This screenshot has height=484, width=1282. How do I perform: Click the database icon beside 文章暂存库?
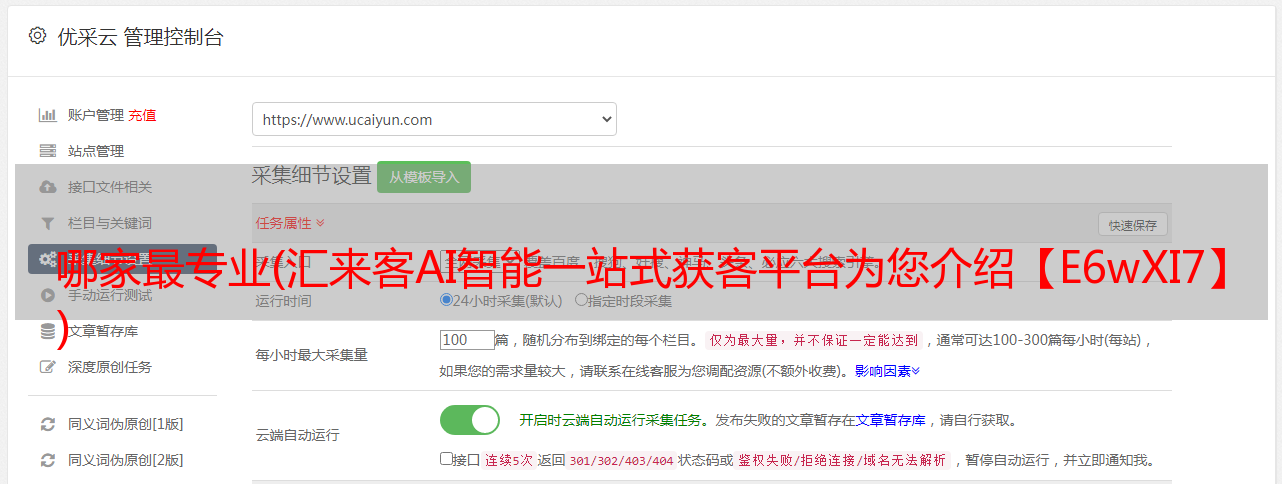coord(47,331)
